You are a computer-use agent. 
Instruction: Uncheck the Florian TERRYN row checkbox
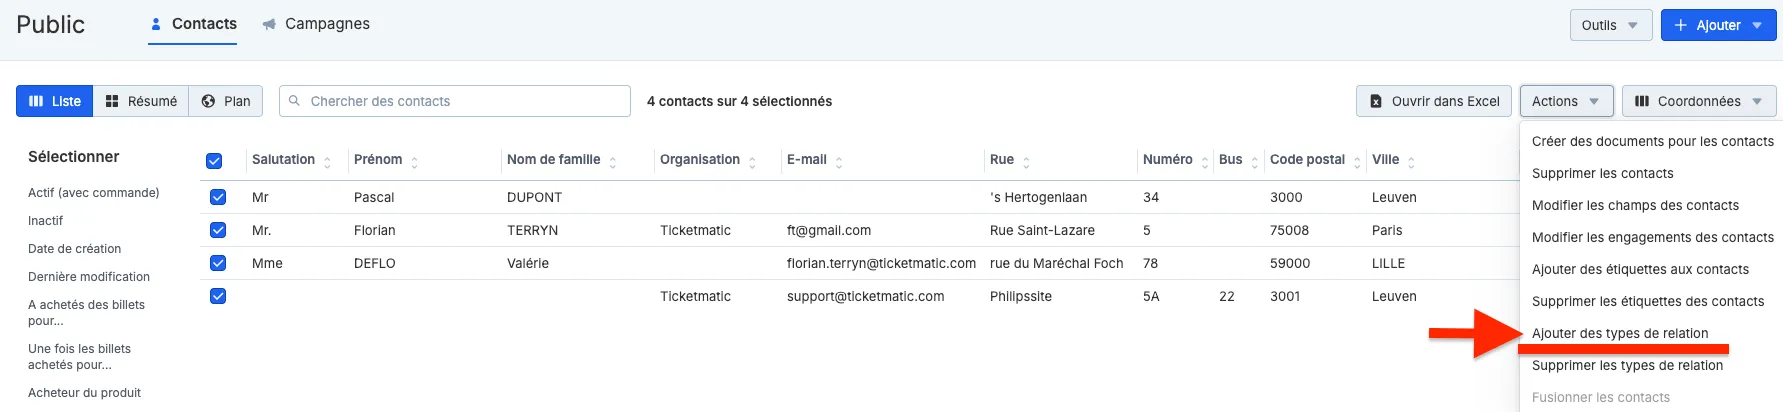(x=218, y=230)
